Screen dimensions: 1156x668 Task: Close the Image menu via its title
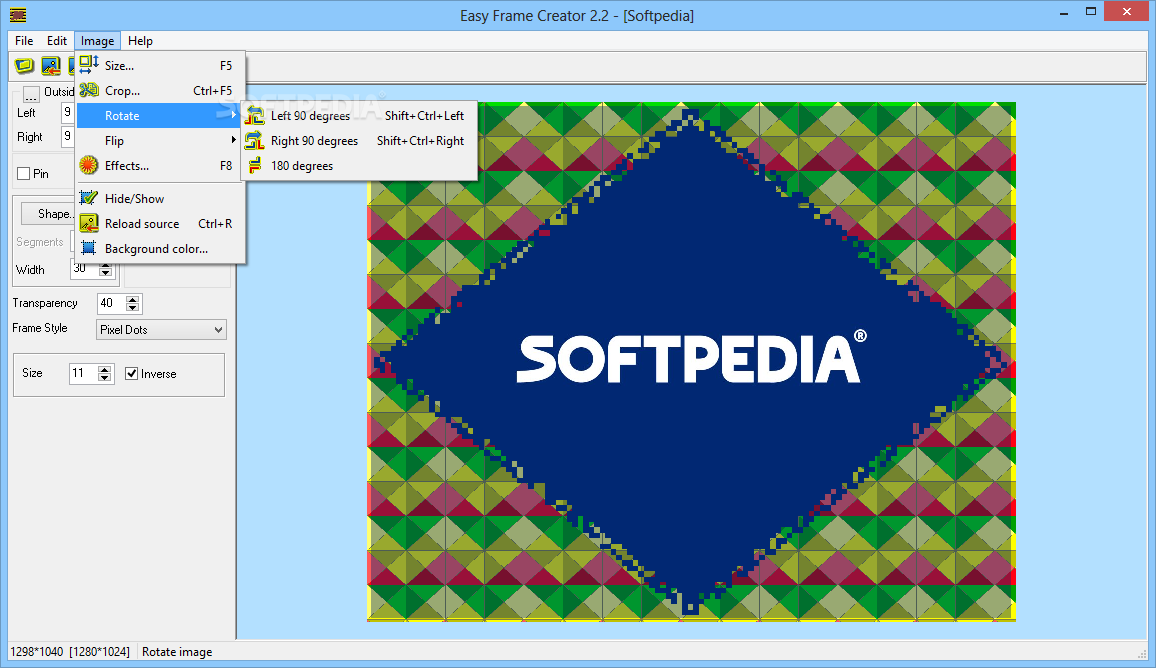point(97,41)
